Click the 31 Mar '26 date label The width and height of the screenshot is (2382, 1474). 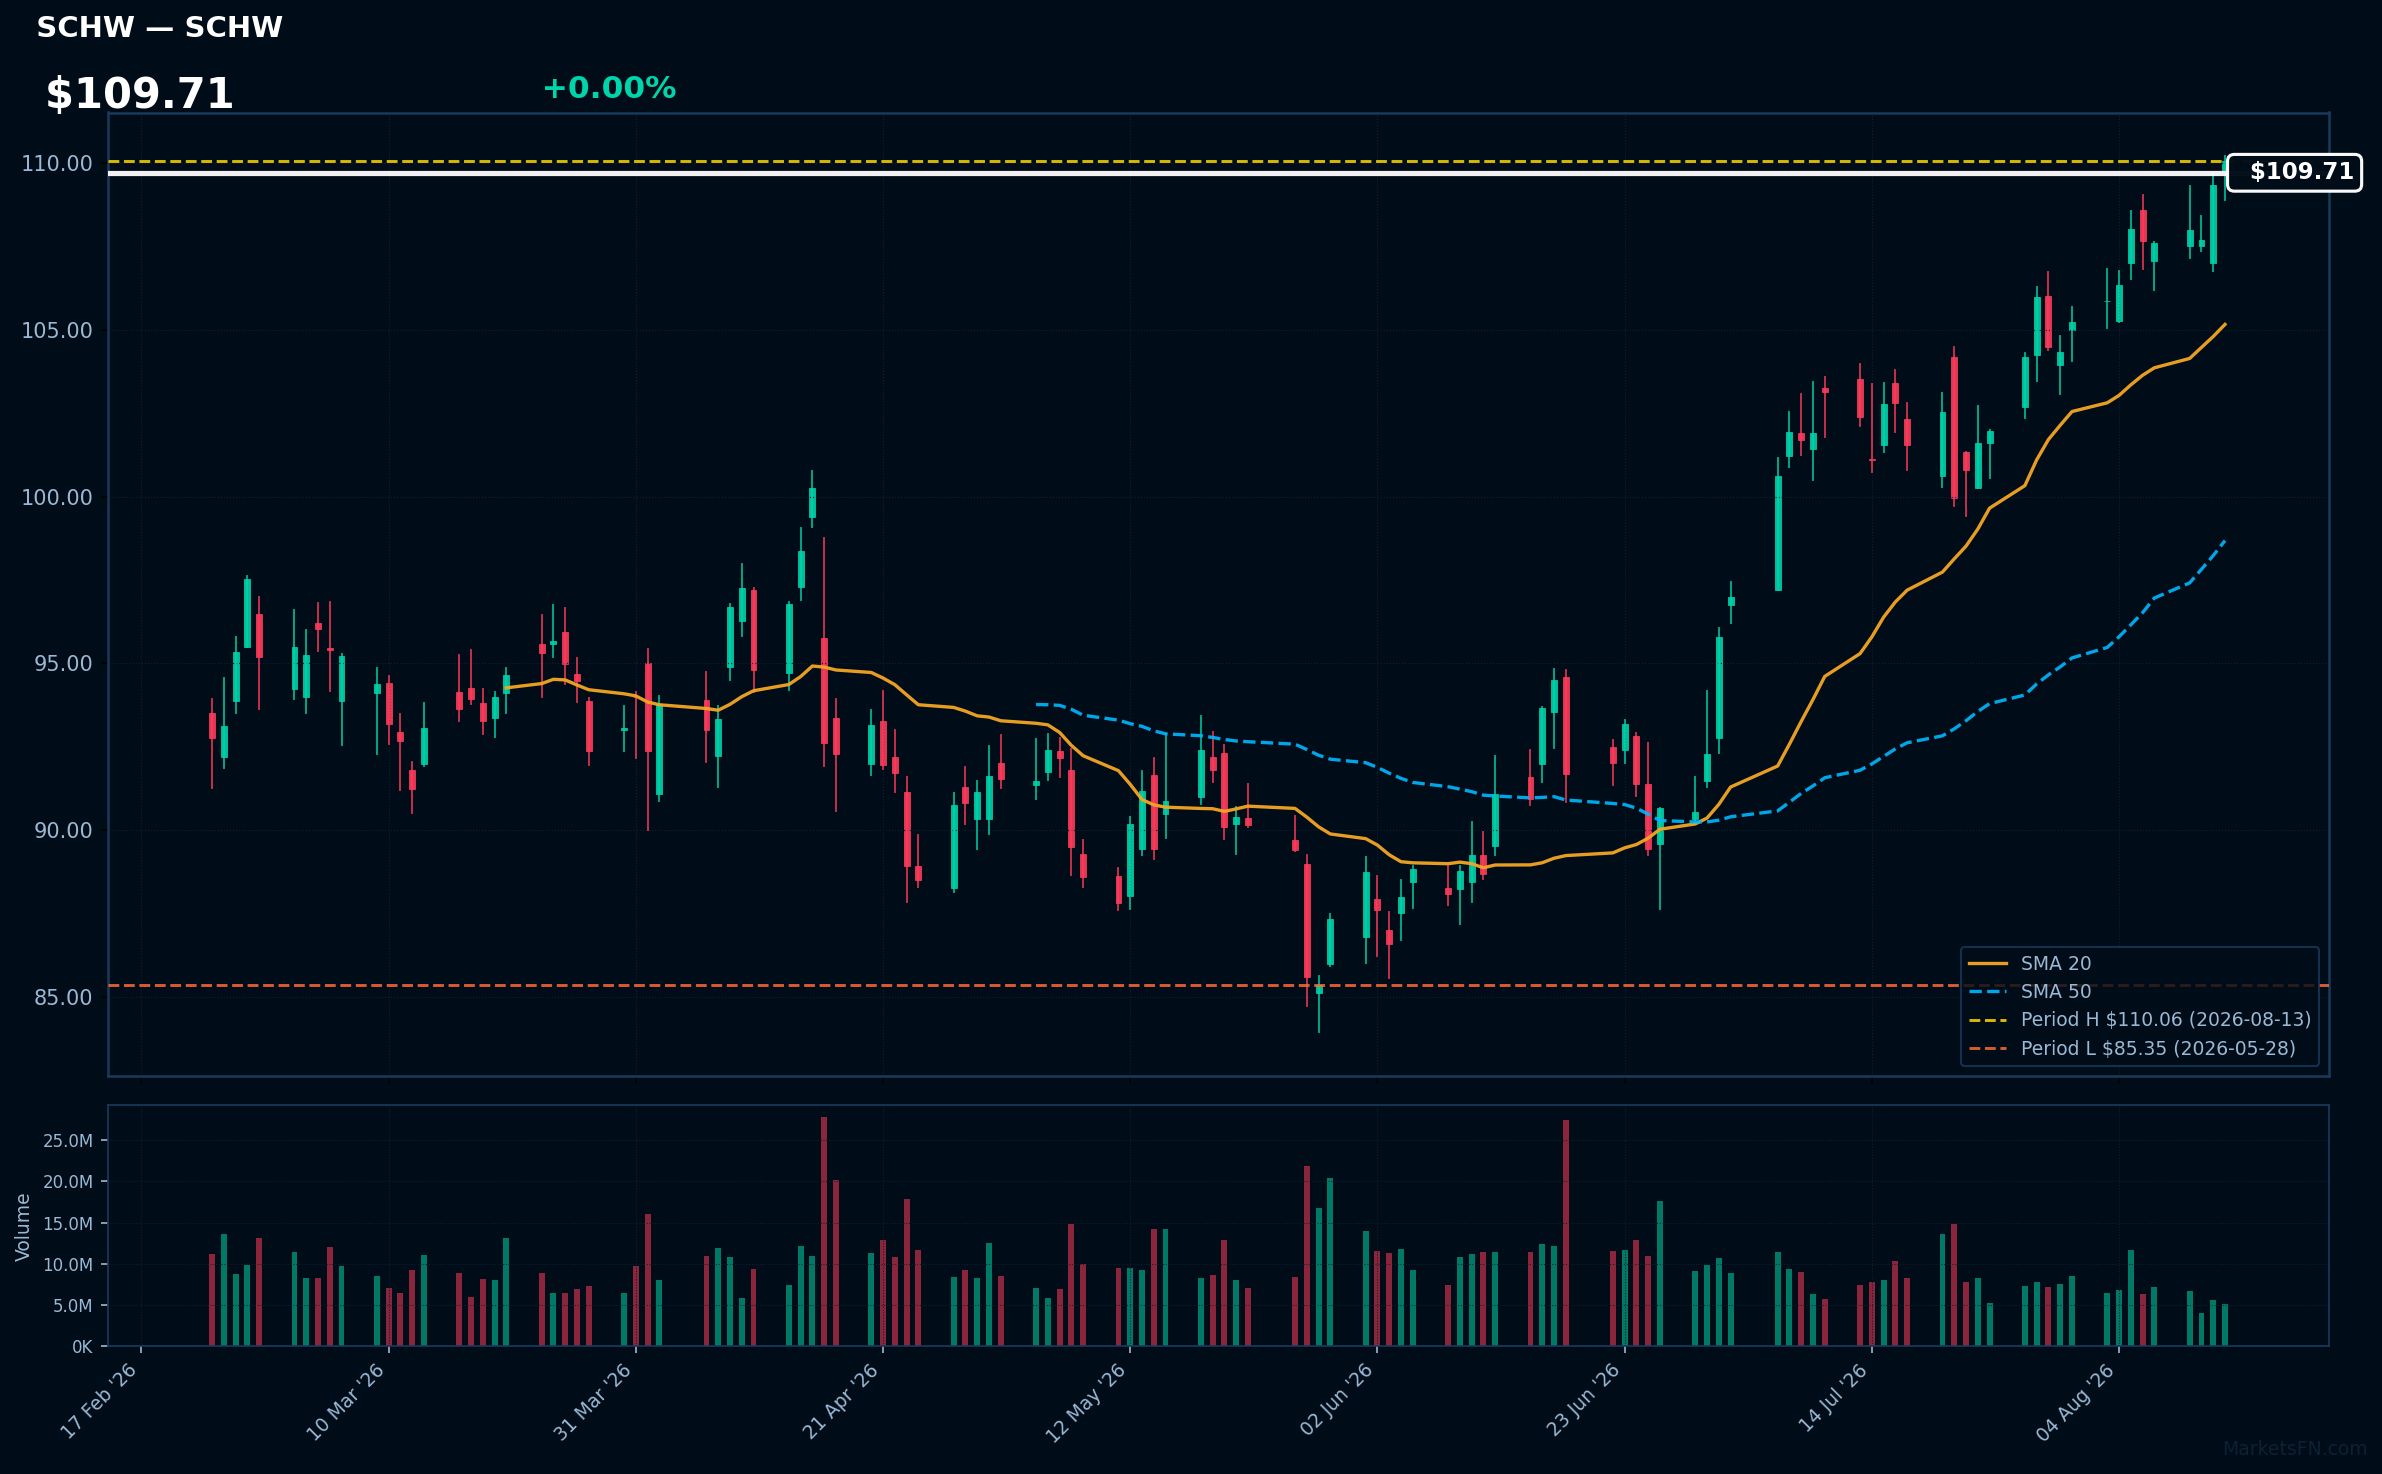pos(592,1402)
